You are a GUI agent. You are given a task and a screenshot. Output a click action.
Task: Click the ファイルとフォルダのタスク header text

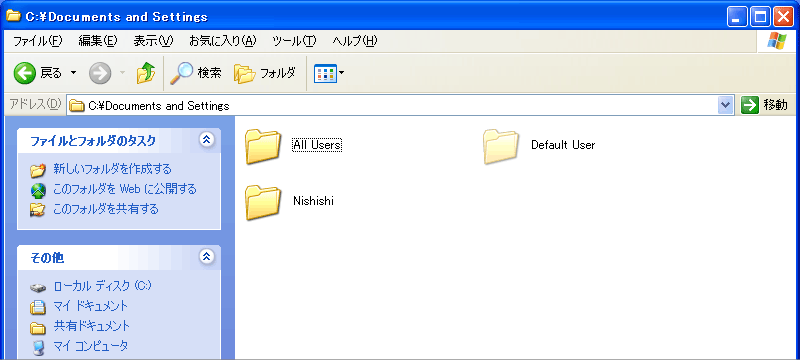[93, 141]
